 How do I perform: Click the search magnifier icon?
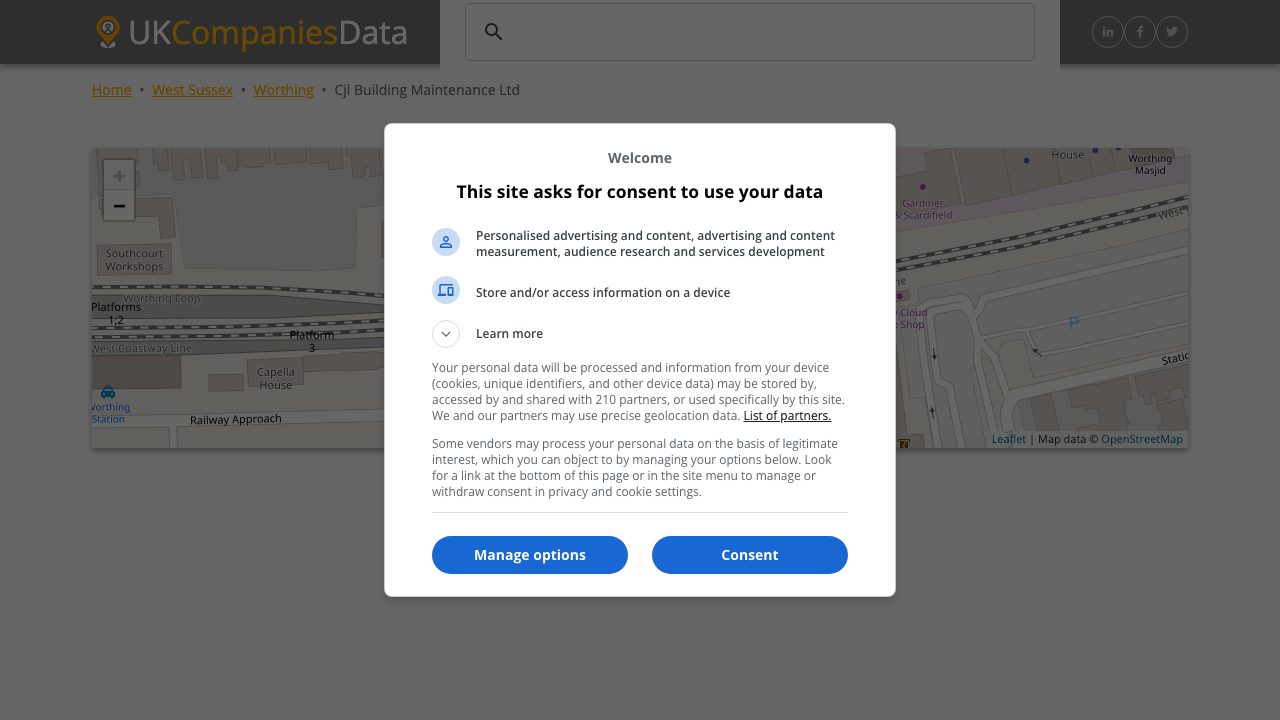click(x=493, y=32)
